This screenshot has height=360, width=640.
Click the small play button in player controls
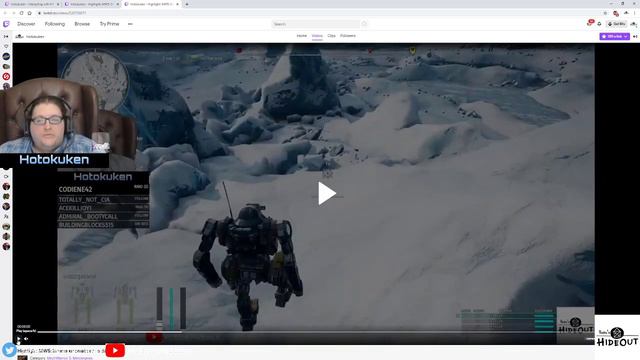tap(19, 338)
